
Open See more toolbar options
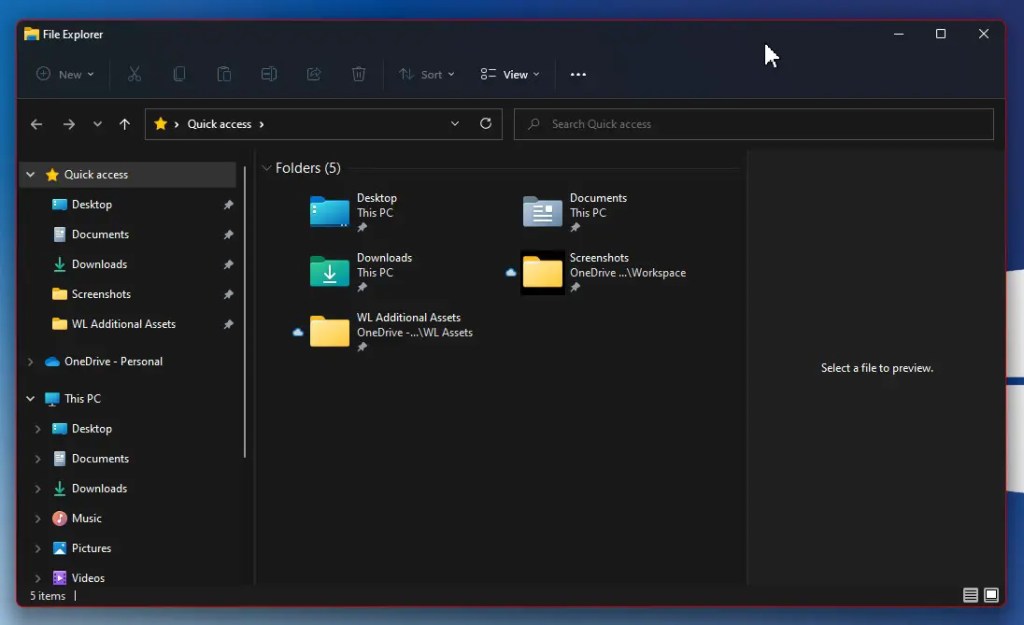578,74
